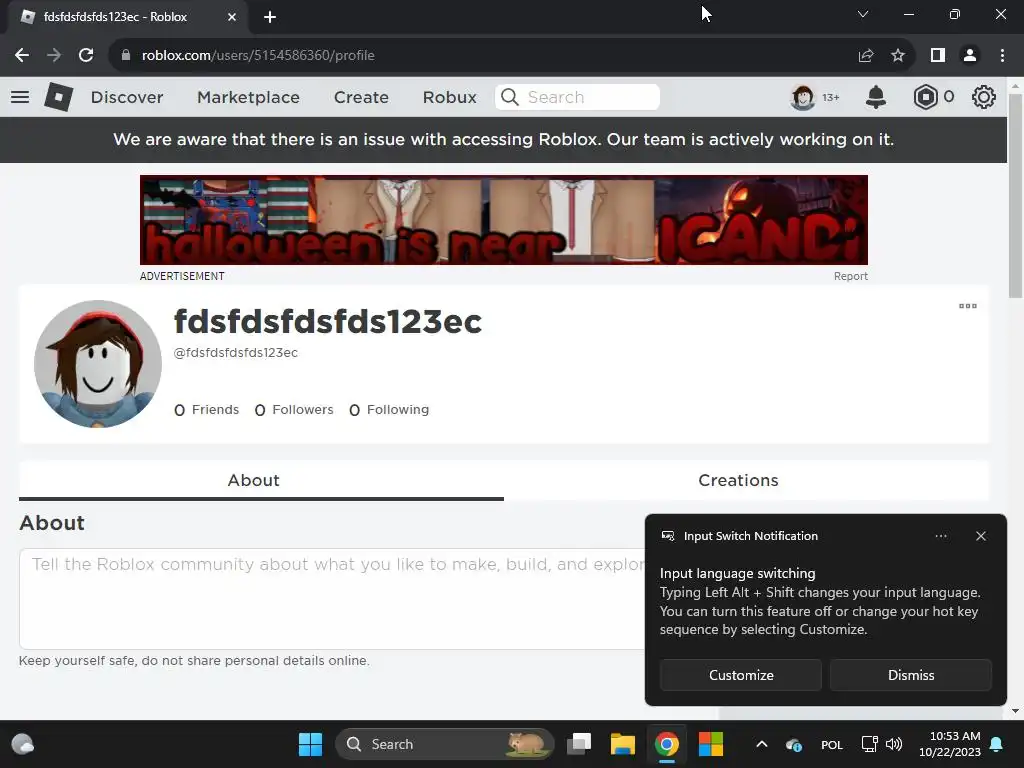
Task: Share this page via the share icon
Action: click(x=866, y=56)
